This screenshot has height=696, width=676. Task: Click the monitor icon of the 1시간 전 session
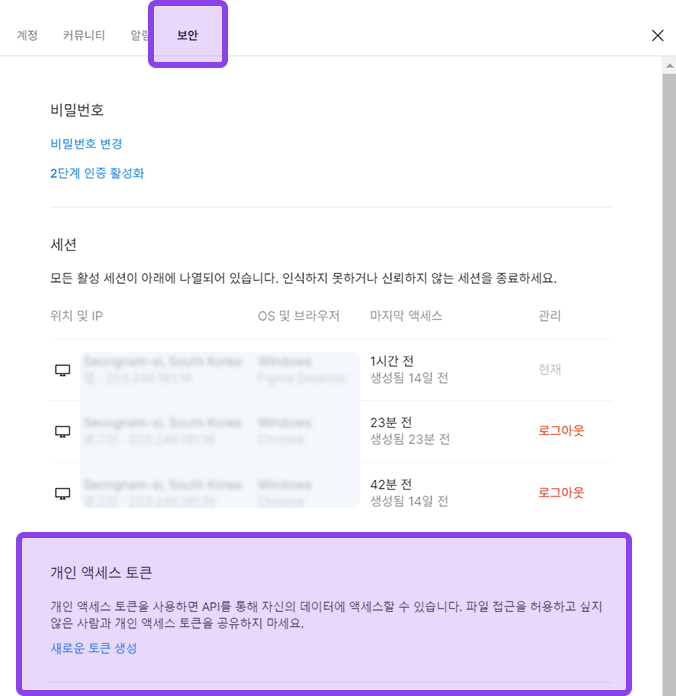pos(63,370)
